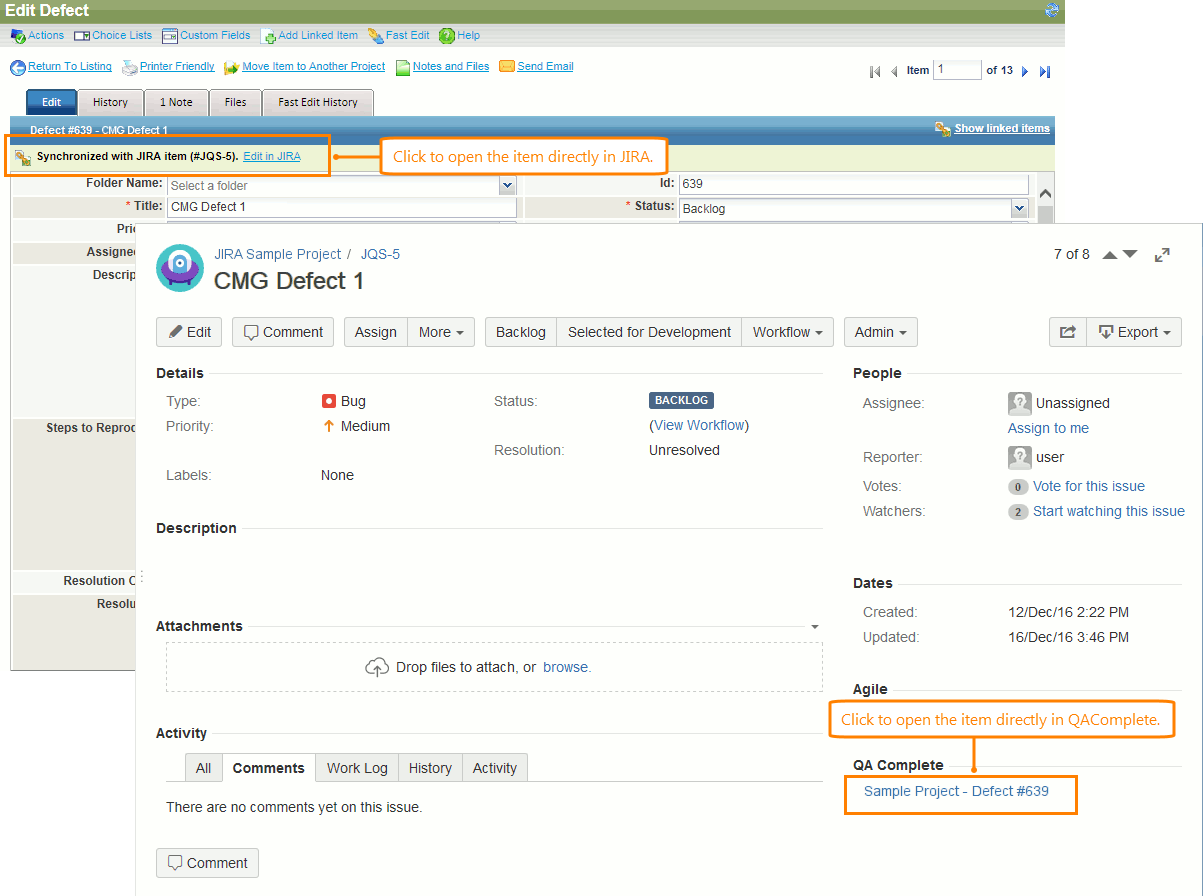This screenshot has height=896, width=1203.
Task: Click Vote for this issue link
Action: pos(1089,486)
